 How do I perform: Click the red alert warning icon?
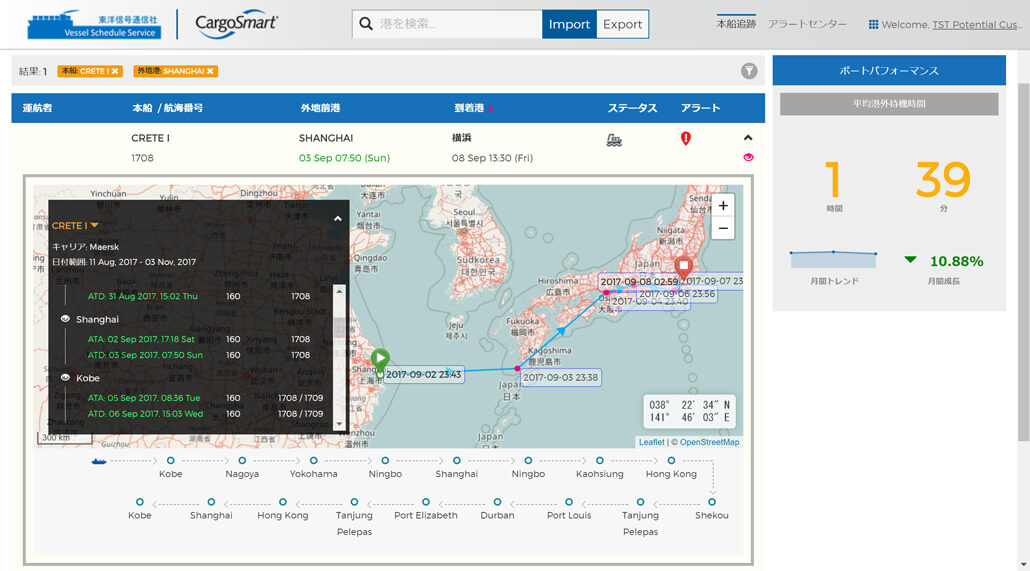685,139
